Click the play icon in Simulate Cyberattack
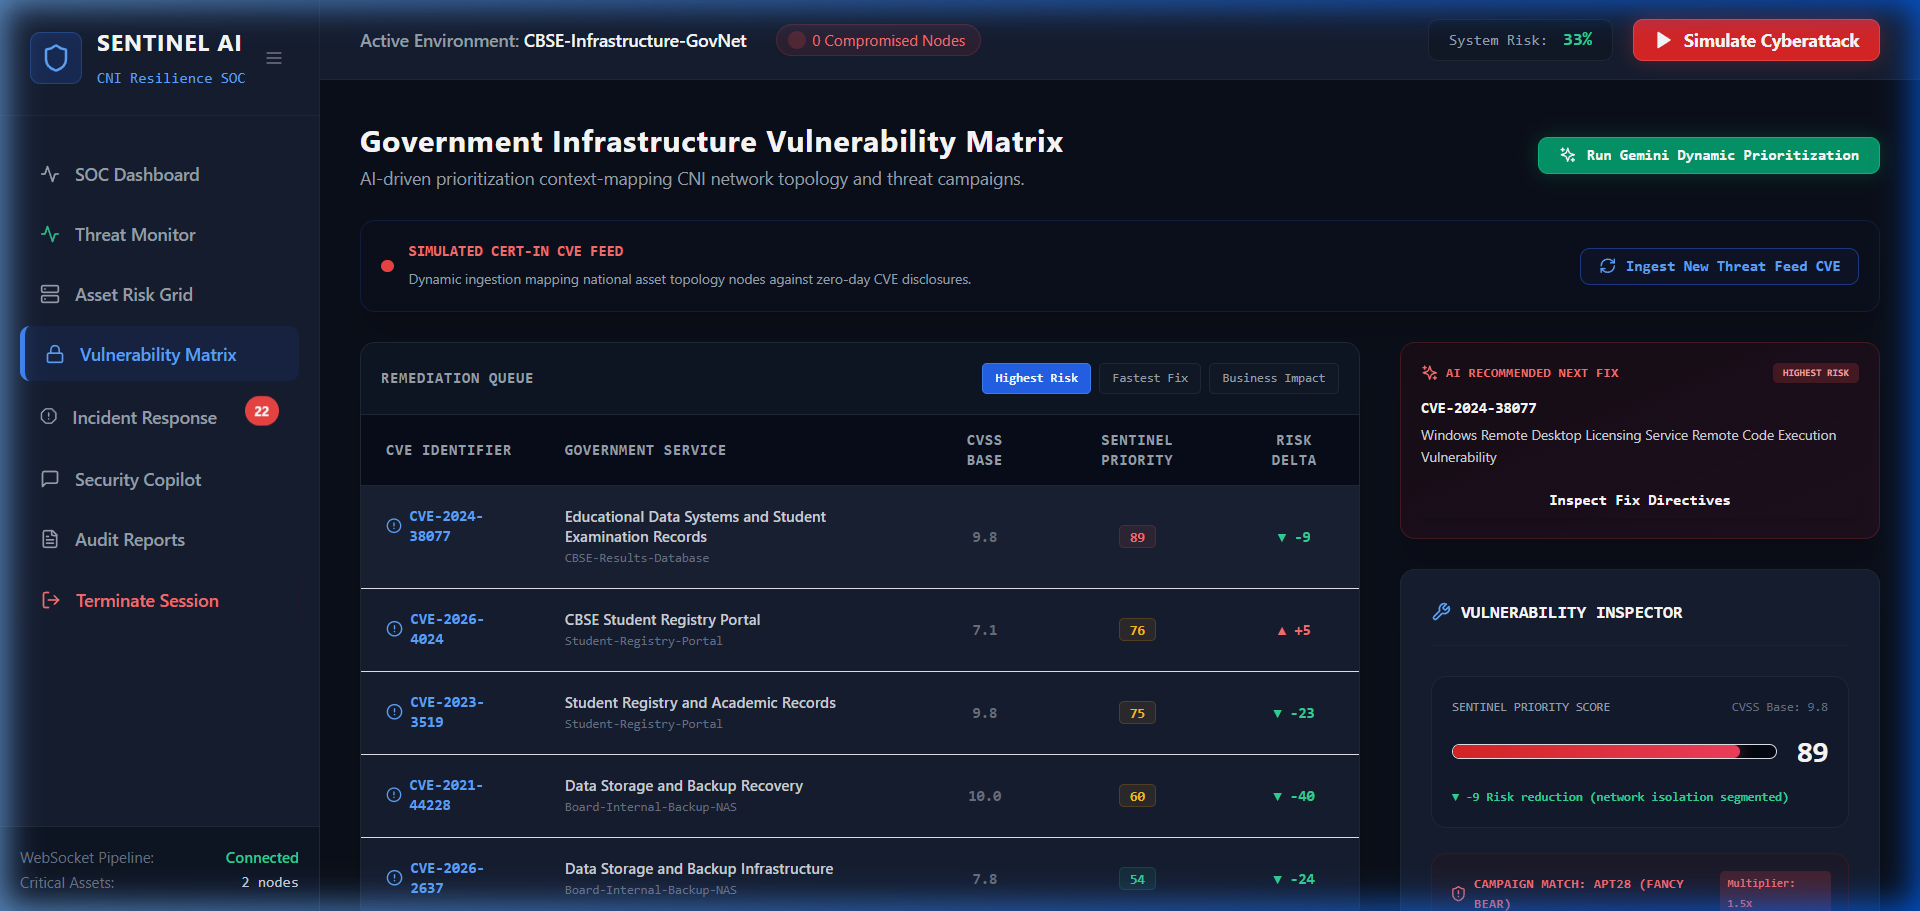The height and width of the screenshot is (911, 1920). (1663, 40)
